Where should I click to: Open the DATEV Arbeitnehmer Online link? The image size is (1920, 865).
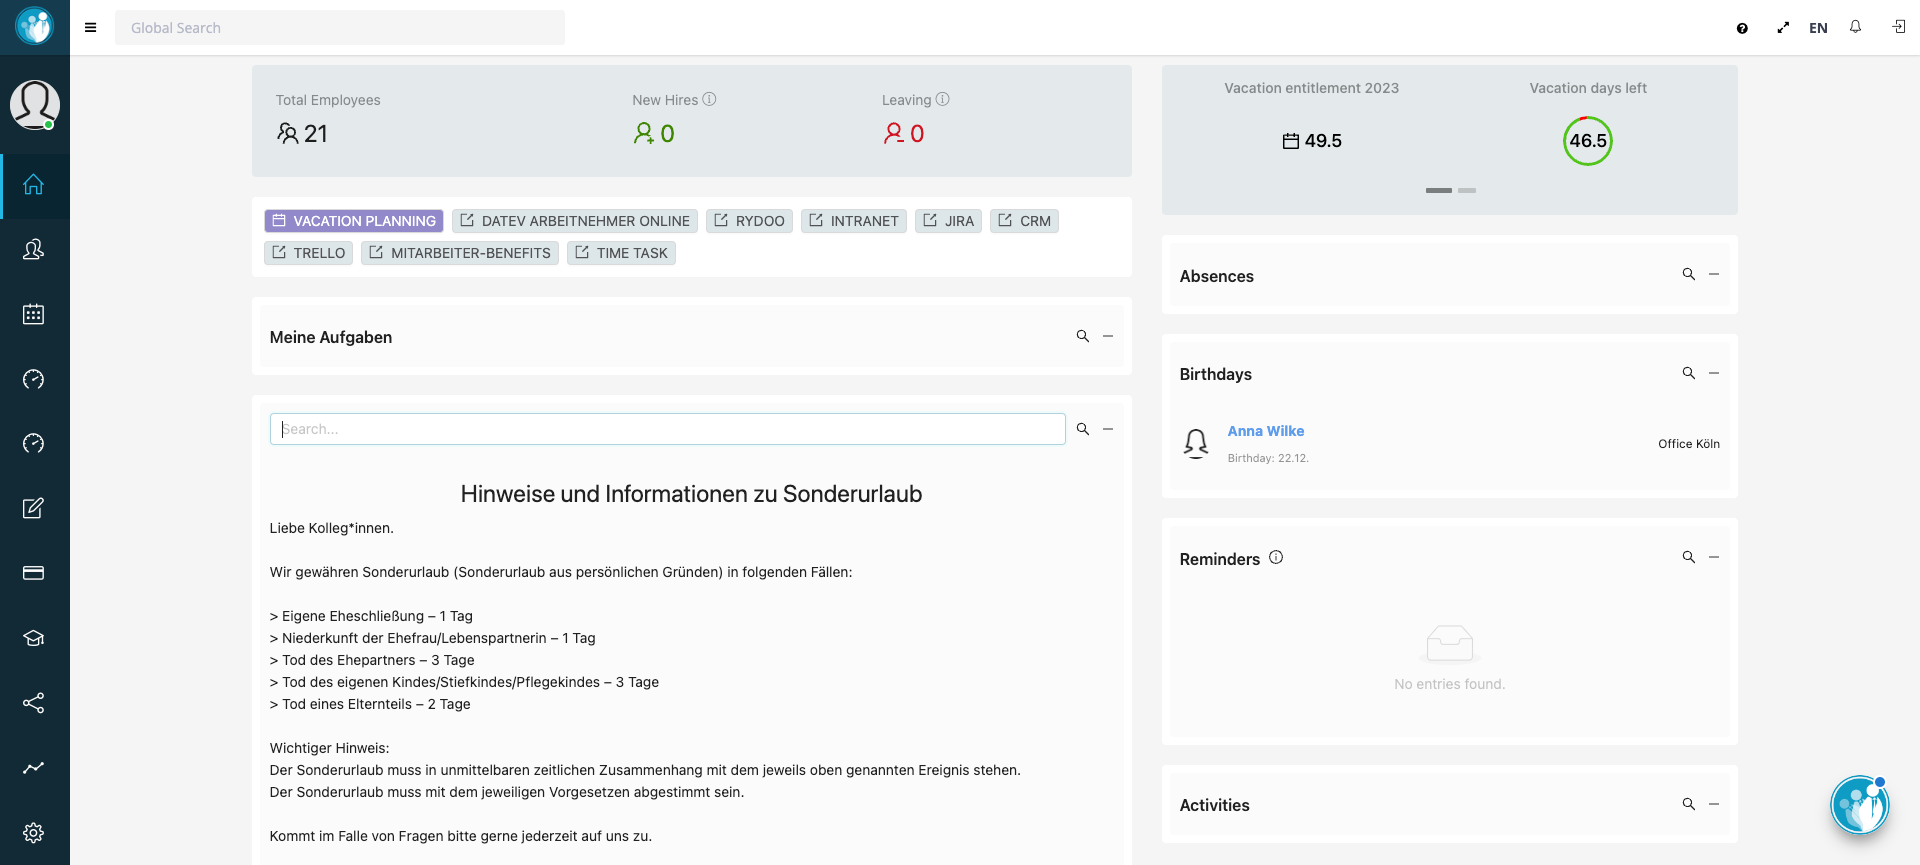tap(575, 221)
